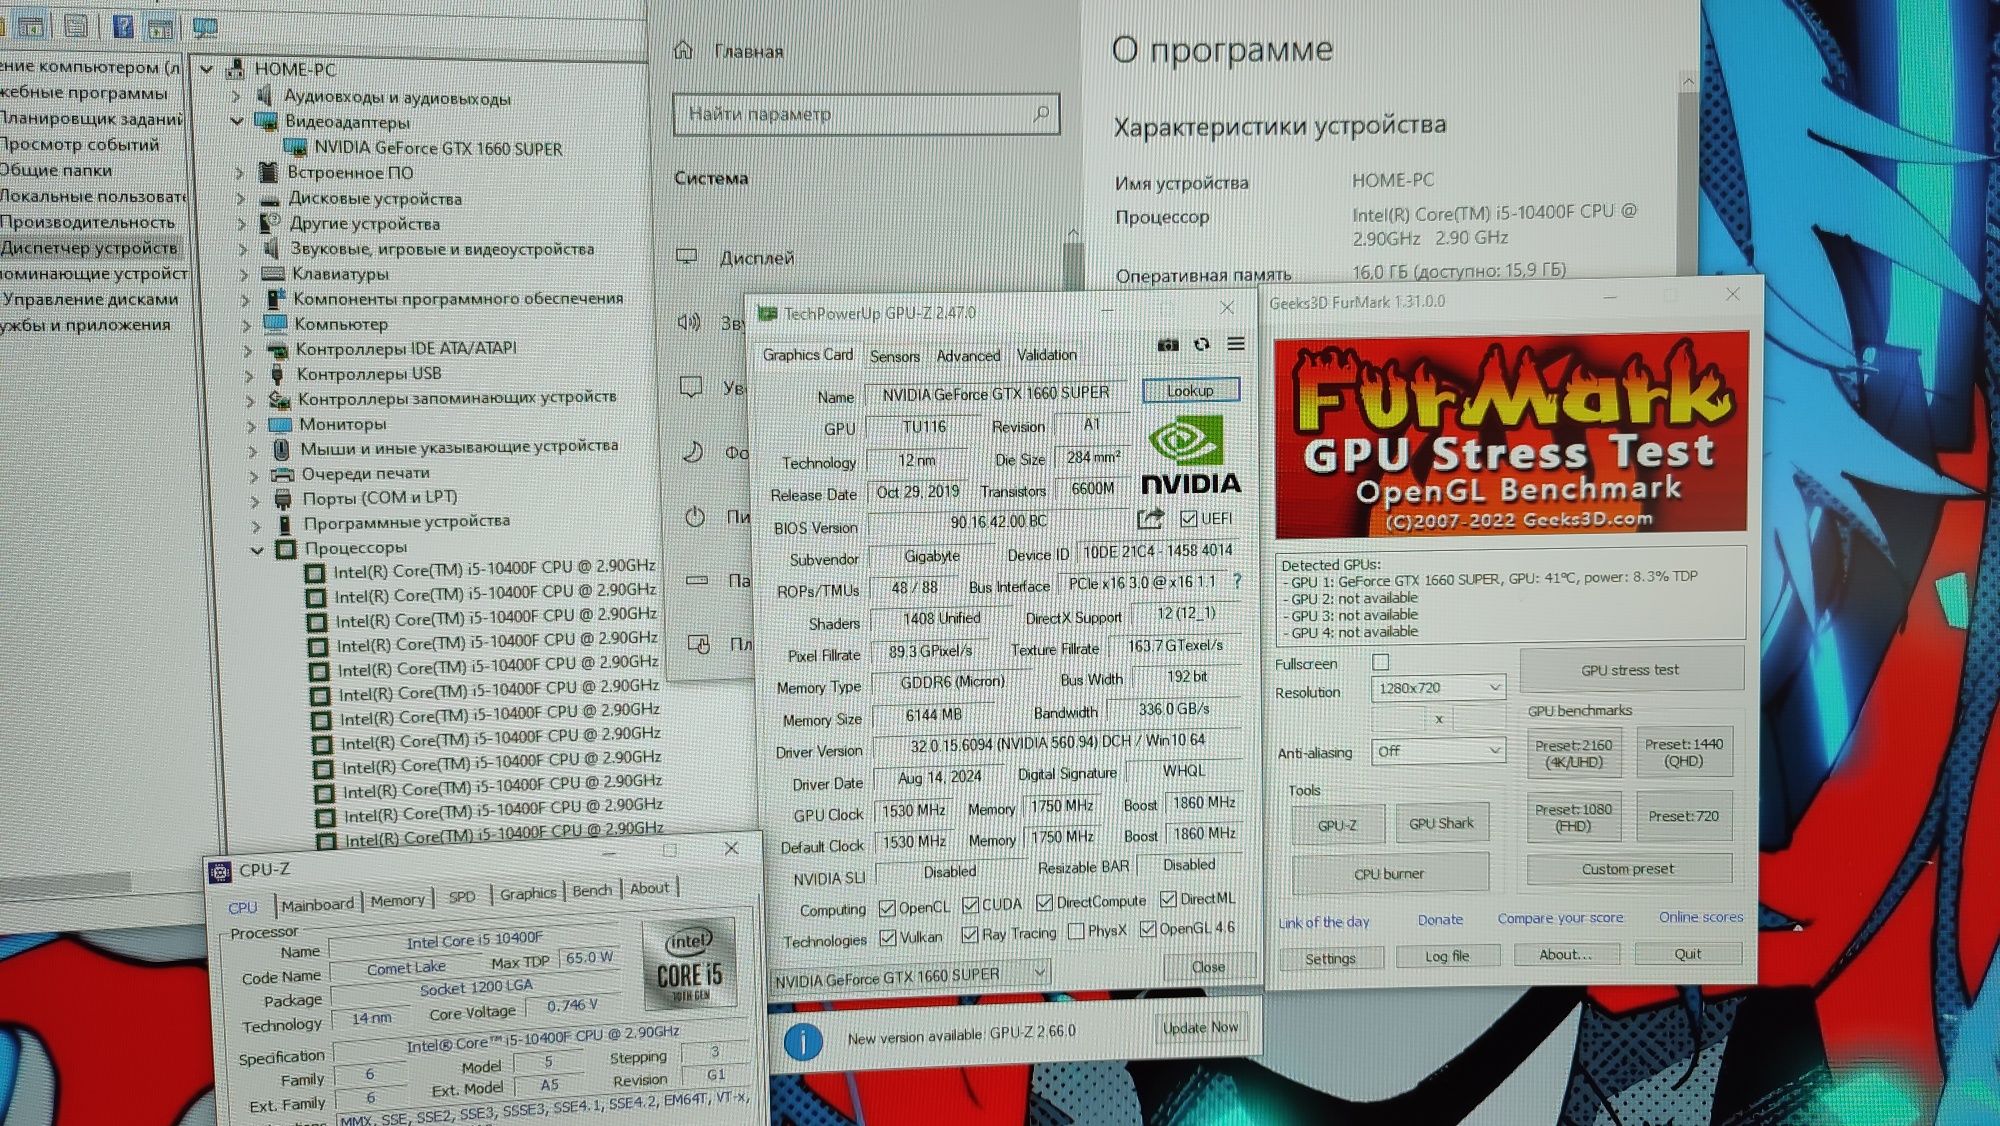Toggle the OpenCL checkbox

(x=887, y=908)
